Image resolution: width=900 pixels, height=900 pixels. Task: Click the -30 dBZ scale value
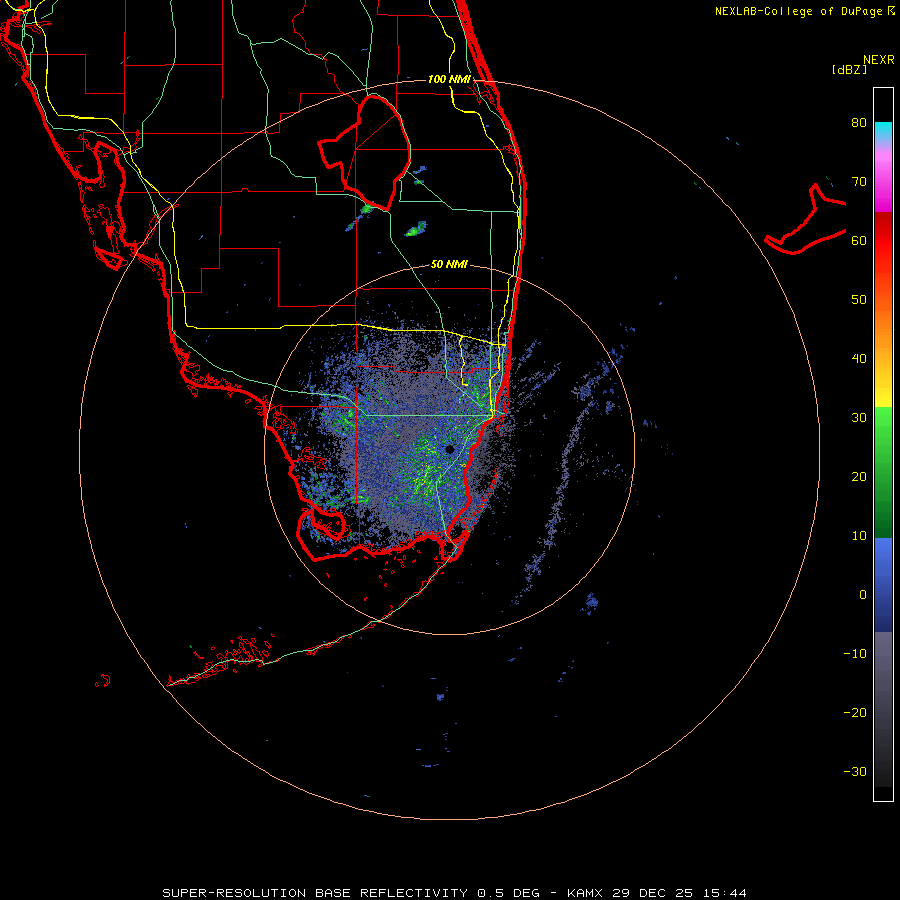click(x=855, y=771)
